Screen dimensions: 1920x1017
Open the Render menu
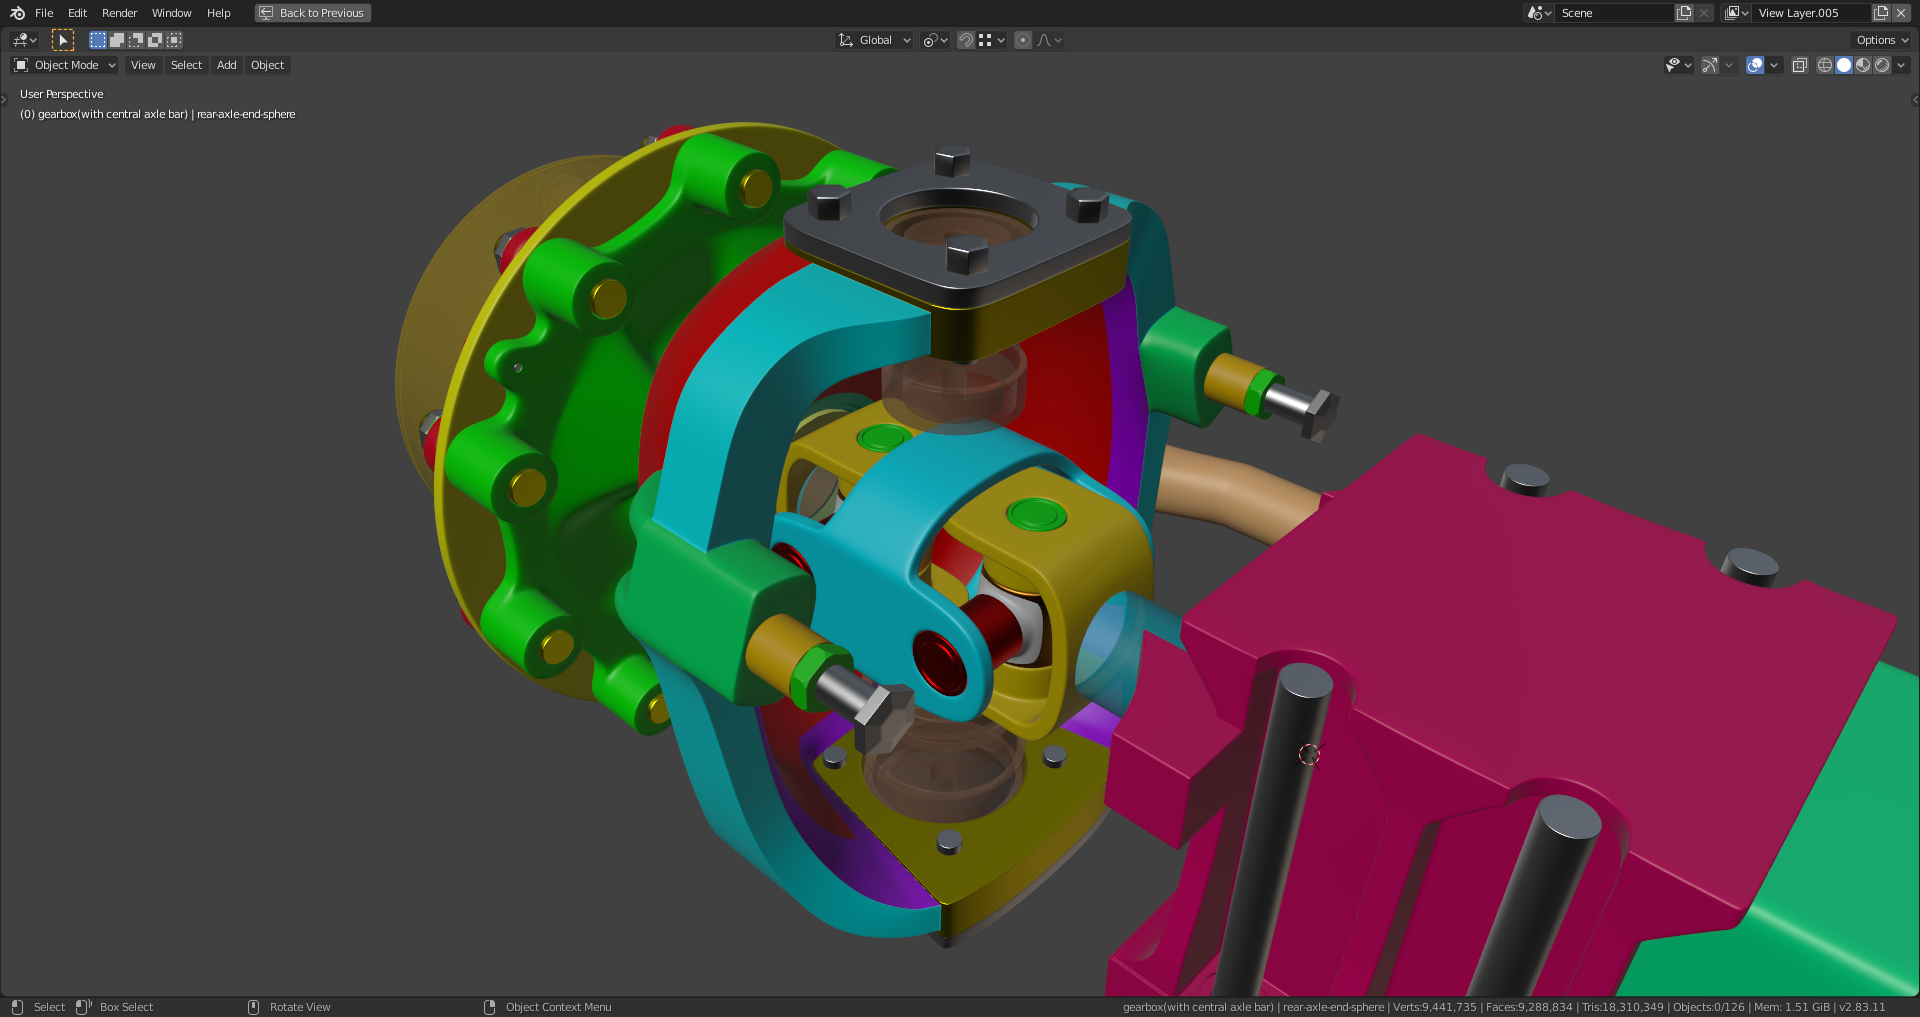(x=119, y=13)
